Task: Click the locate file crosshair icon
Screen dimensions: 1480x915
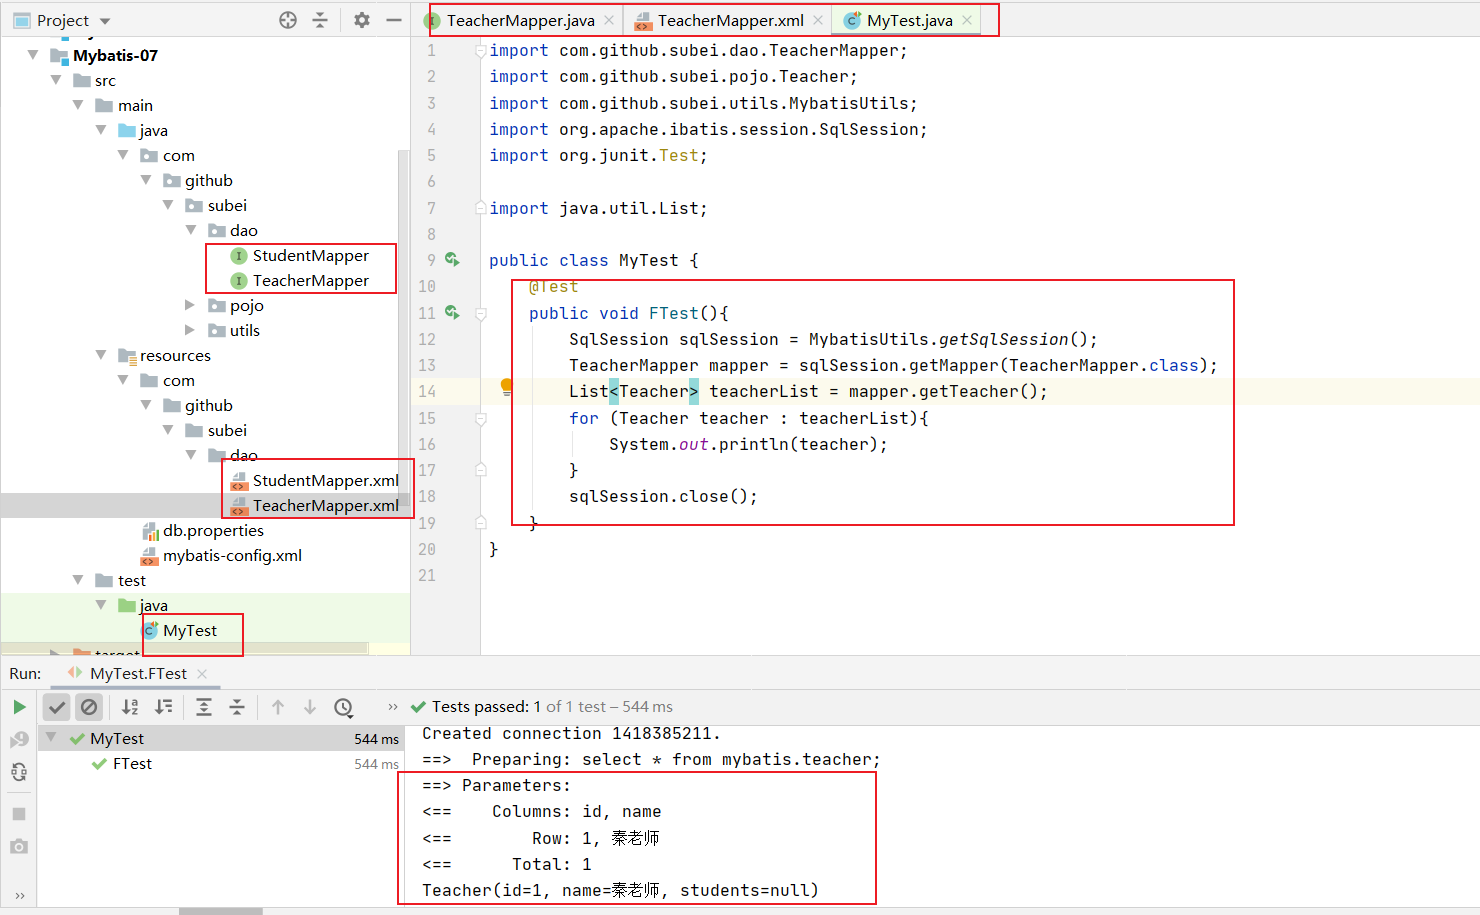Action: [288, 20]
